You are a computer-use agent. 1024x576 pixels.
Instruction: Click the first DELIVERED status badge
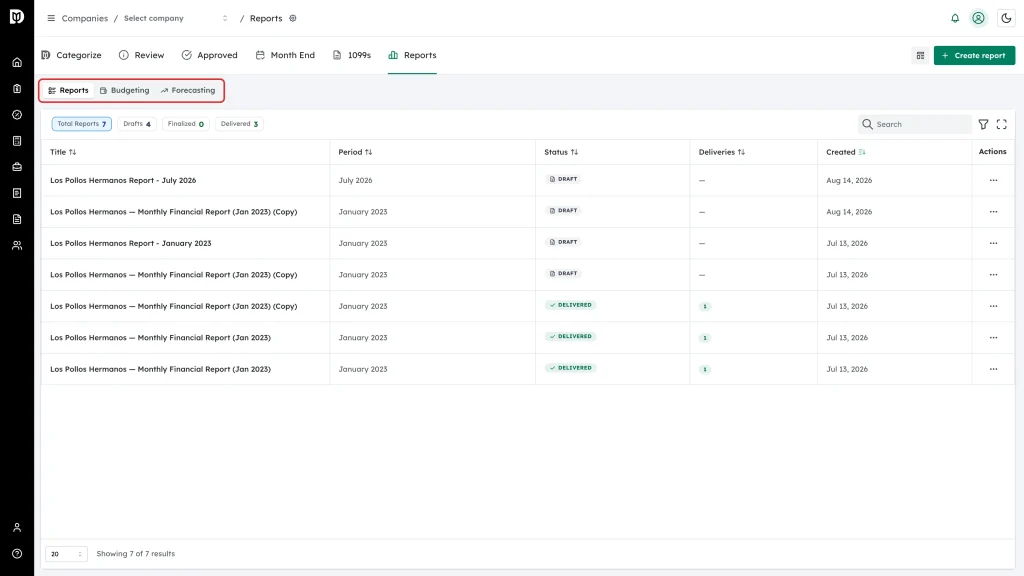pos(570,305)
